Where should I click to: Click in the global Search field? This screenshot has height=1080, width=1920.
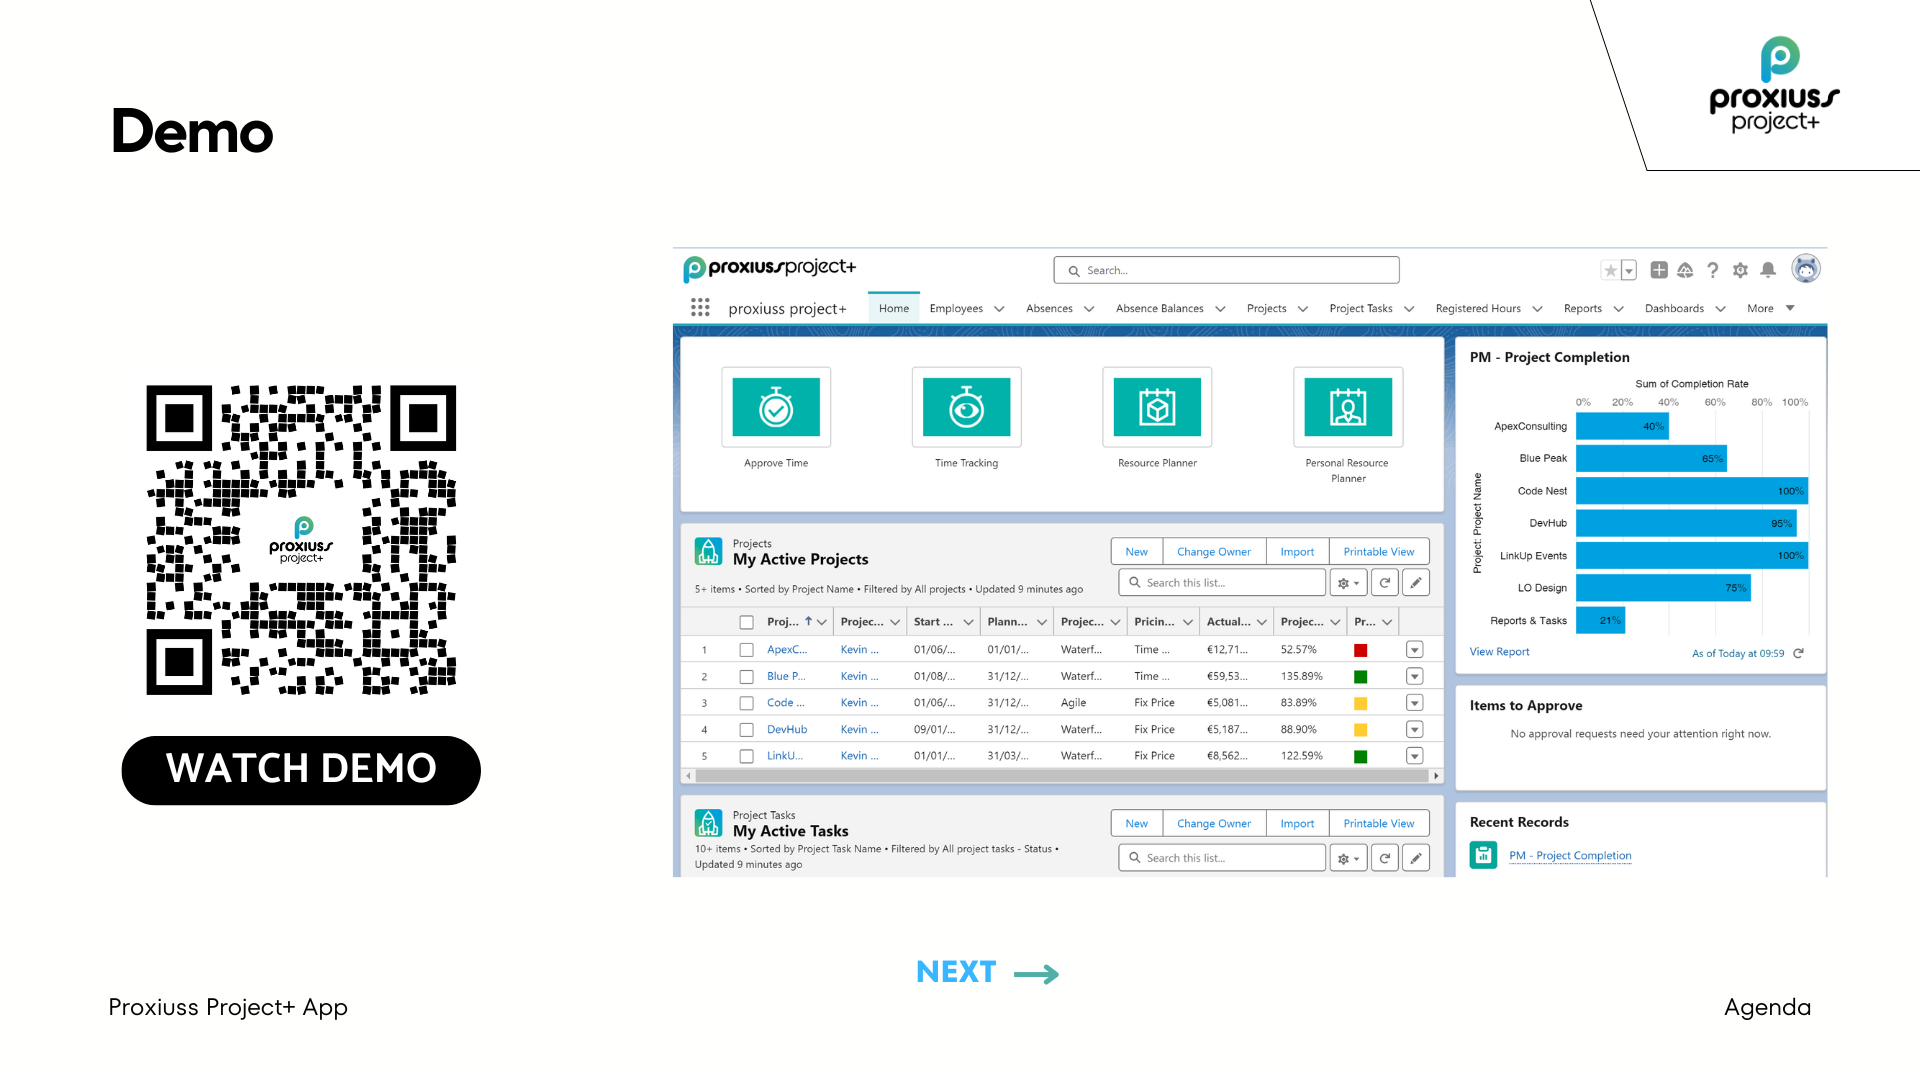point(1226,270)
